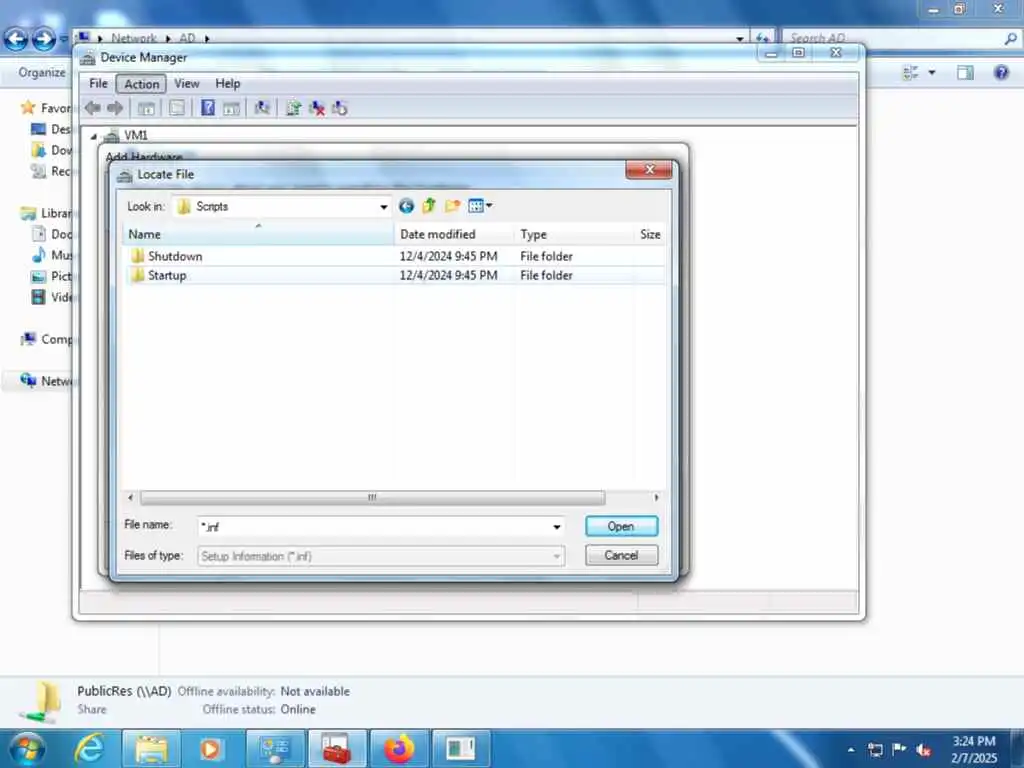Viewport: 1024px width, 768px height.
Task: Click the scrollbar right arrow in file list
Action: (656, 498)
